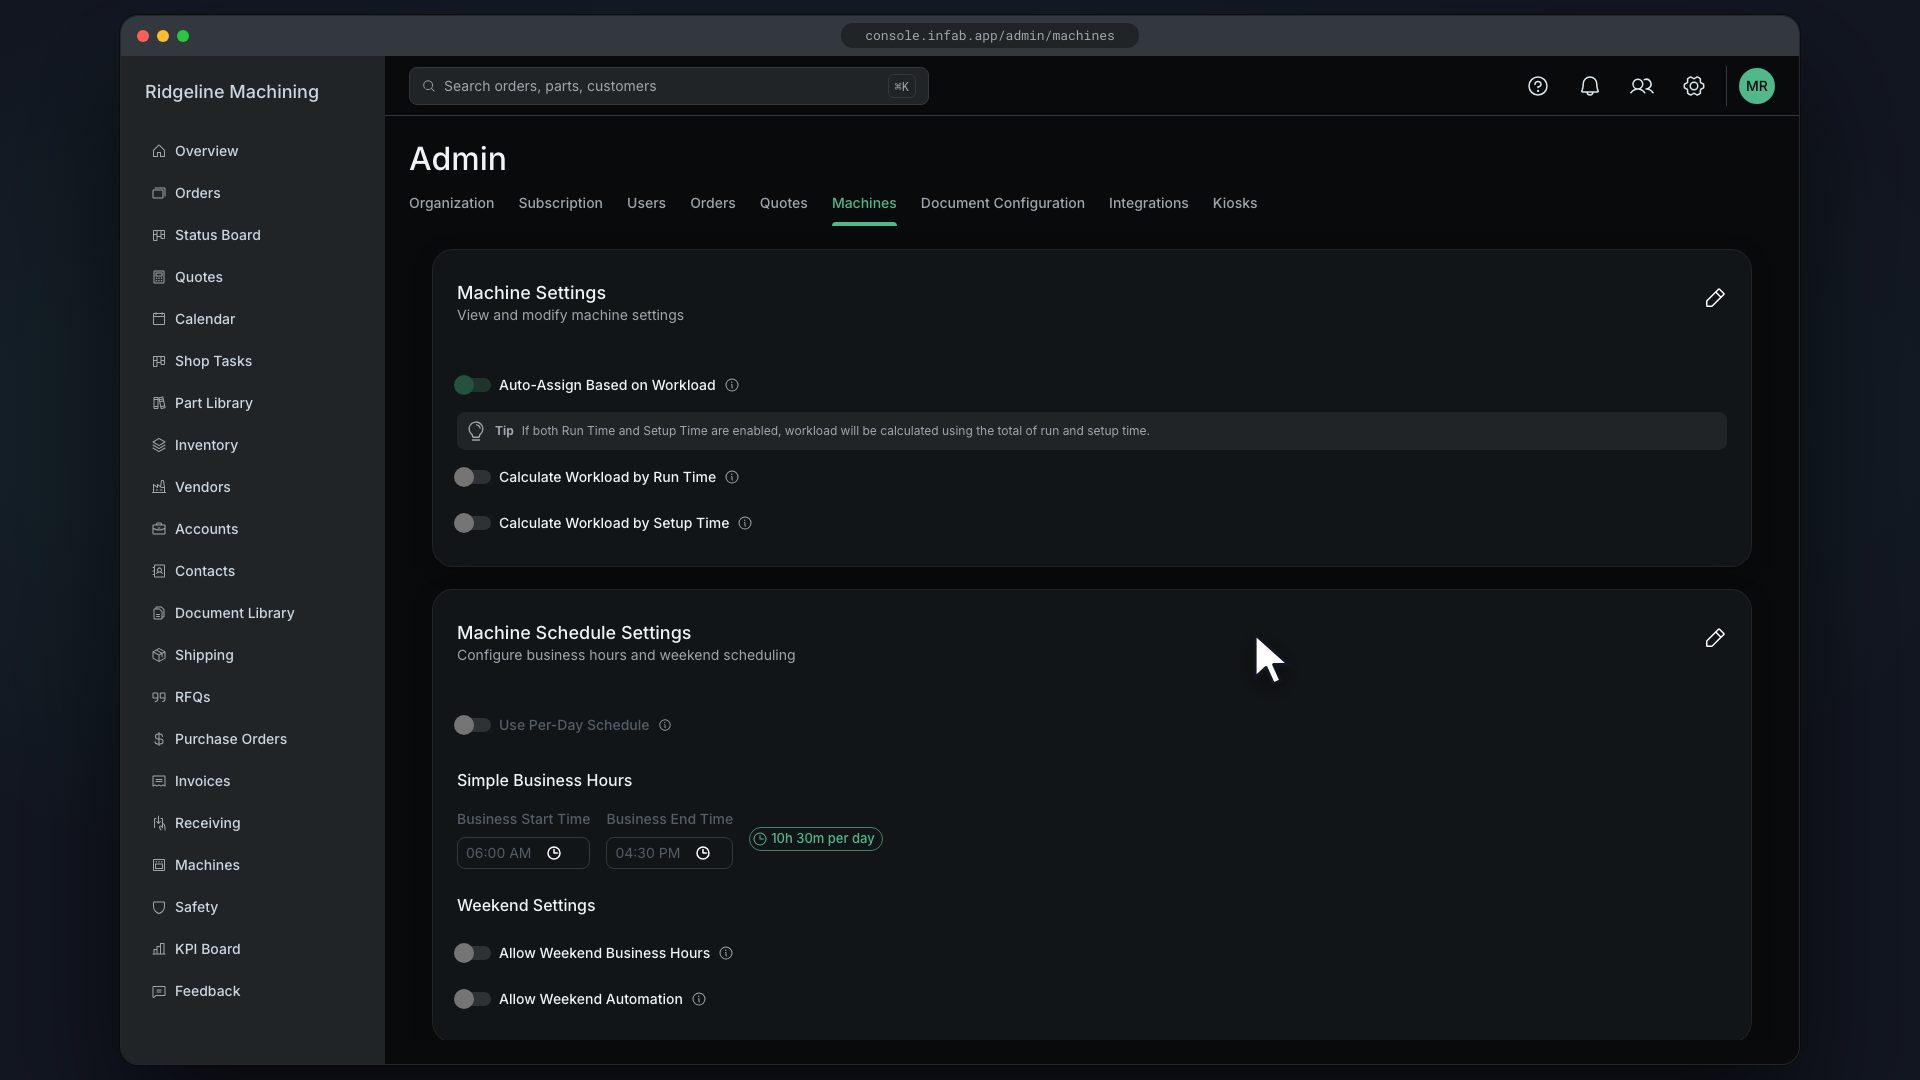Click the Business Start Time field
The width and height of the screenshot is (1920, 1080).
click(x=523, y=853)
